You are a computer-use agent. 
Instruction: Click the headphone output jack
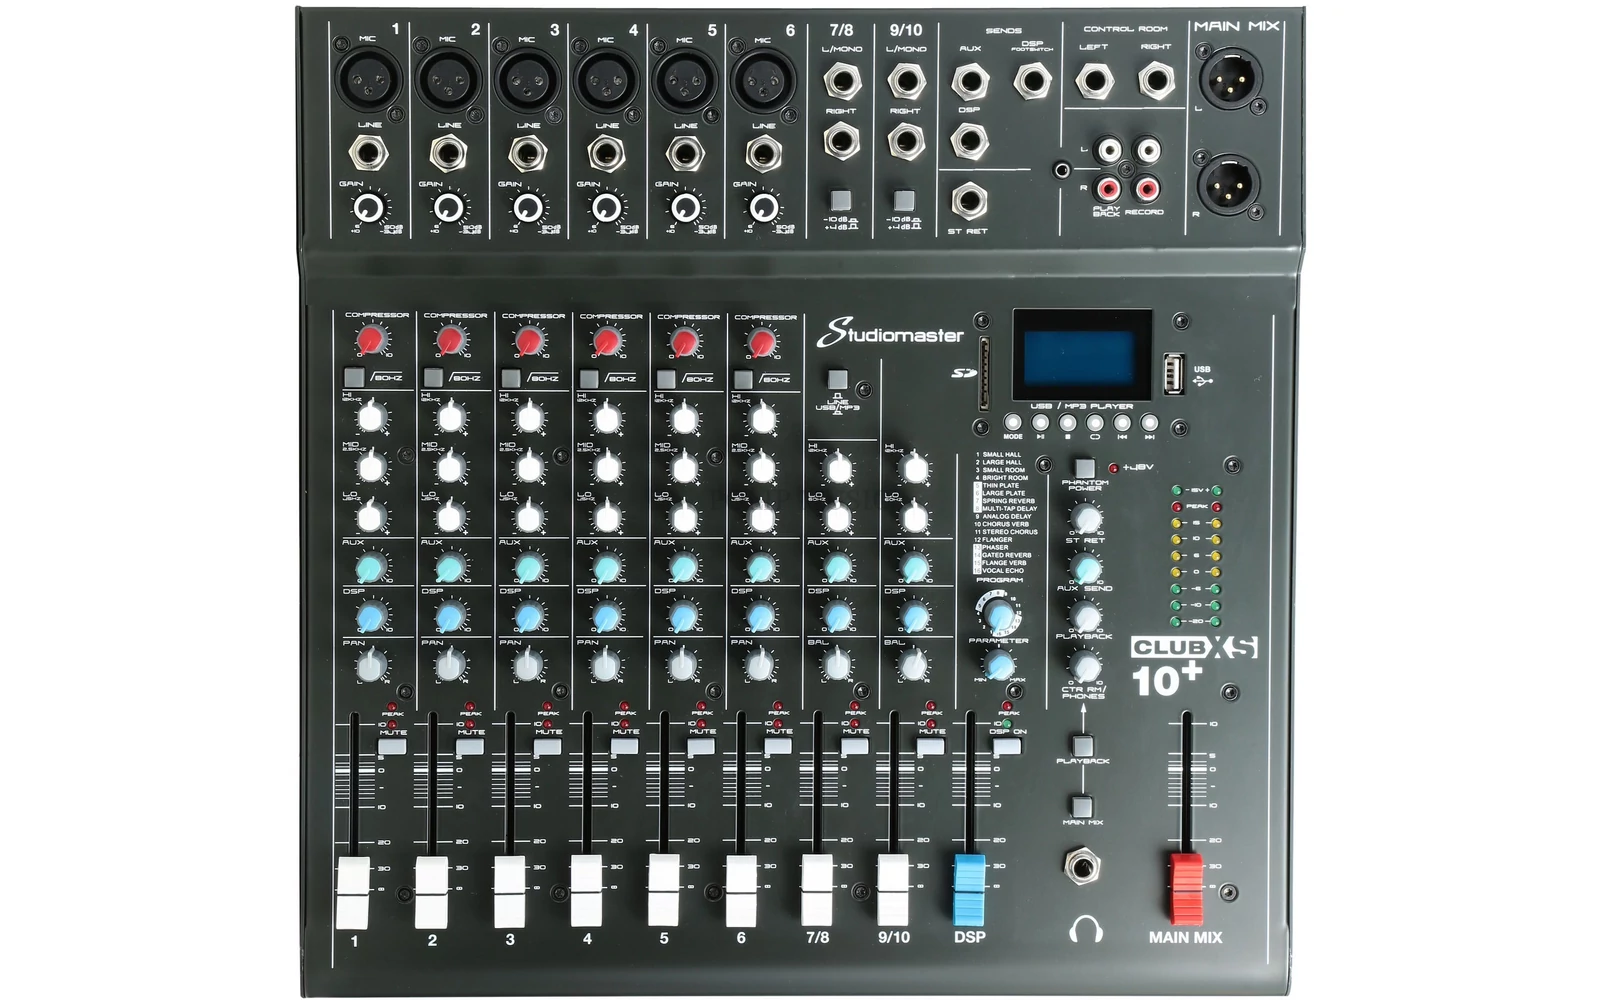point(1080,865)
